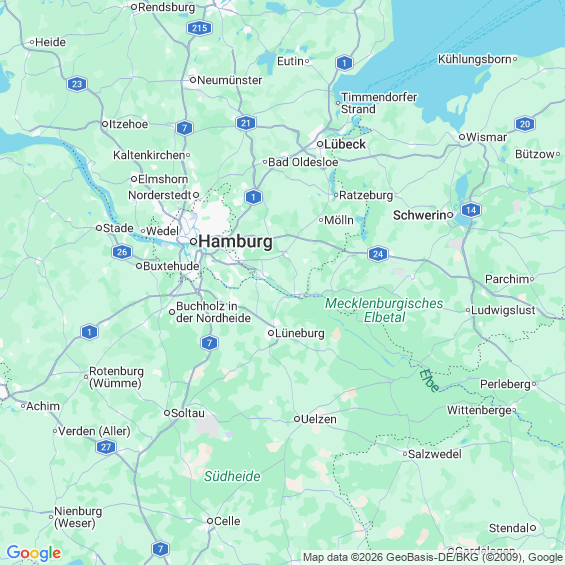
Task: Click the A20 highway shield near Wismar
Action: click(525, 124)
